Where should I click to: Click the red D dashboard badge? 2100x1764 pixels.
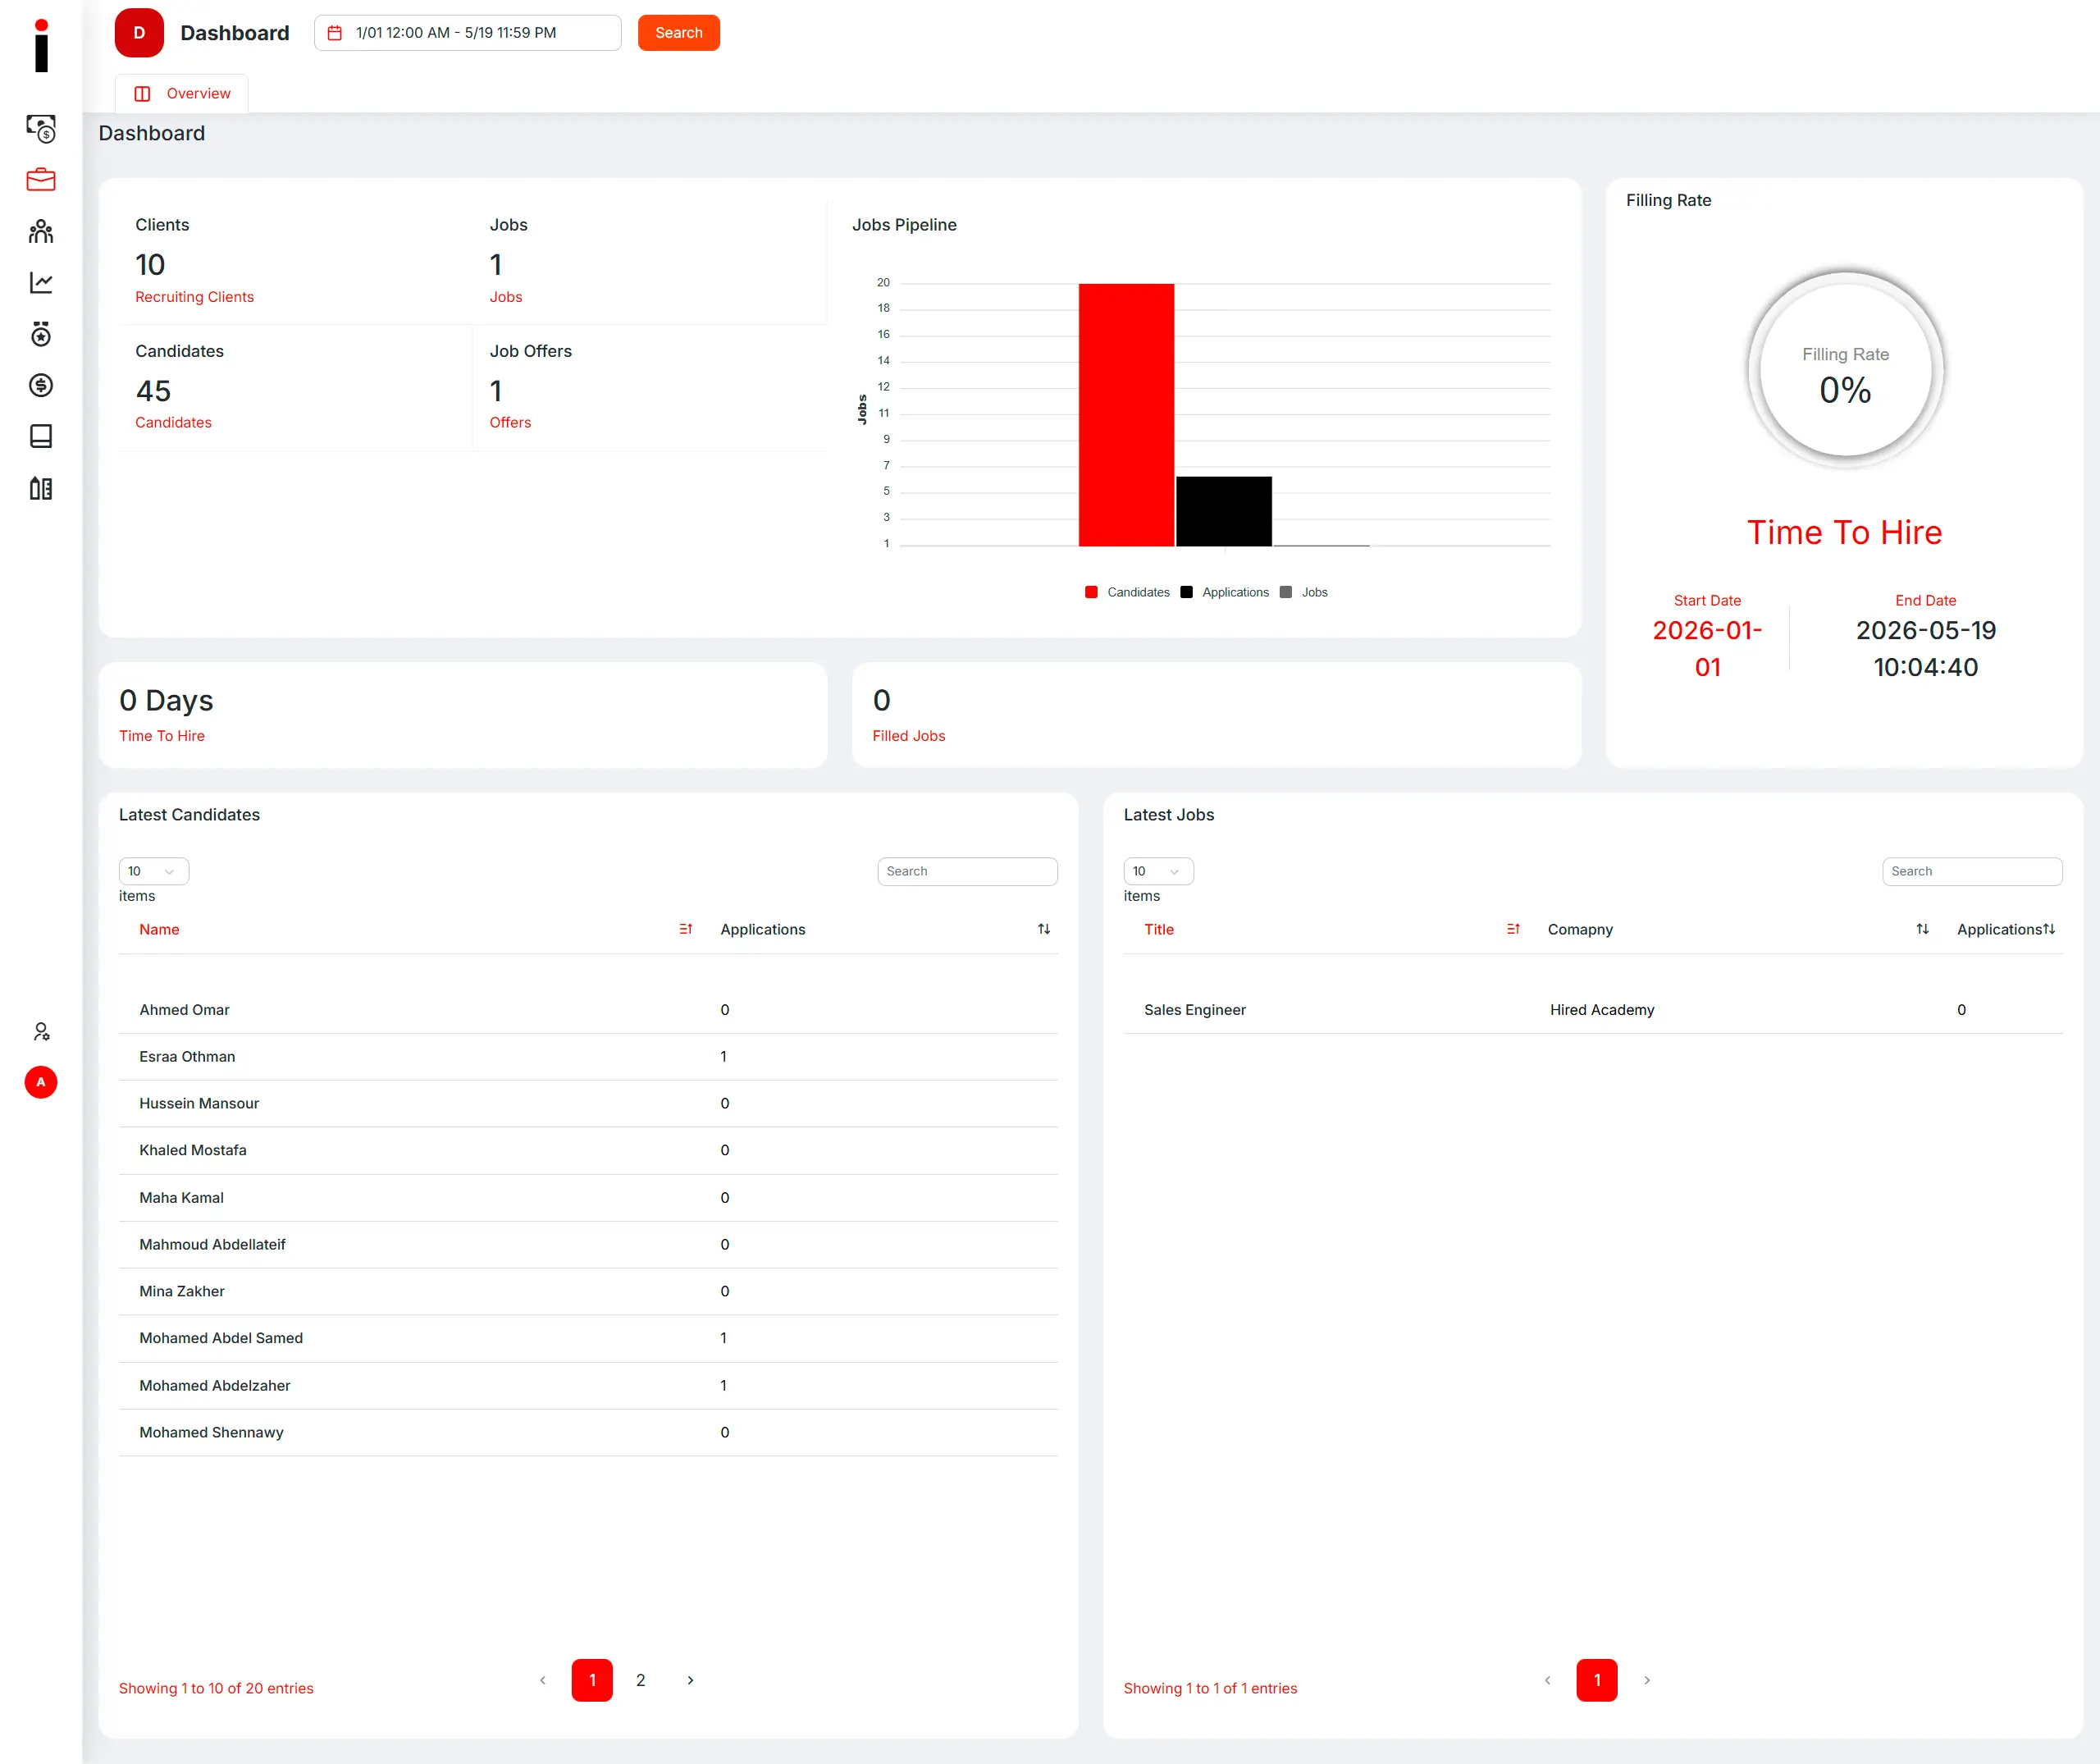[x=139, y=33]
